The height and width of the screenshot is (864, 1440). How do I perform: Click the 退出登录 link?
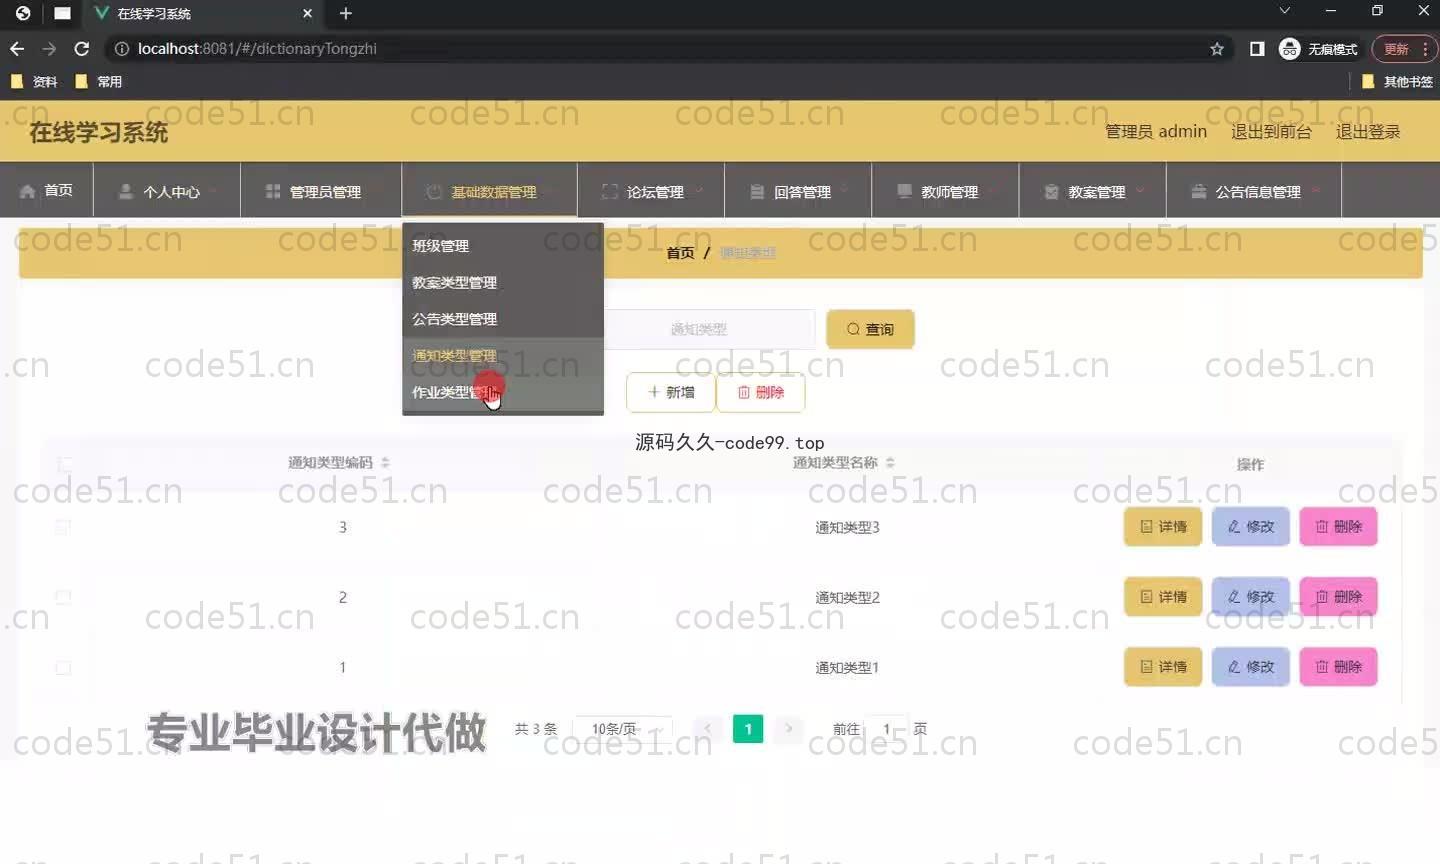pos(1368,131)
